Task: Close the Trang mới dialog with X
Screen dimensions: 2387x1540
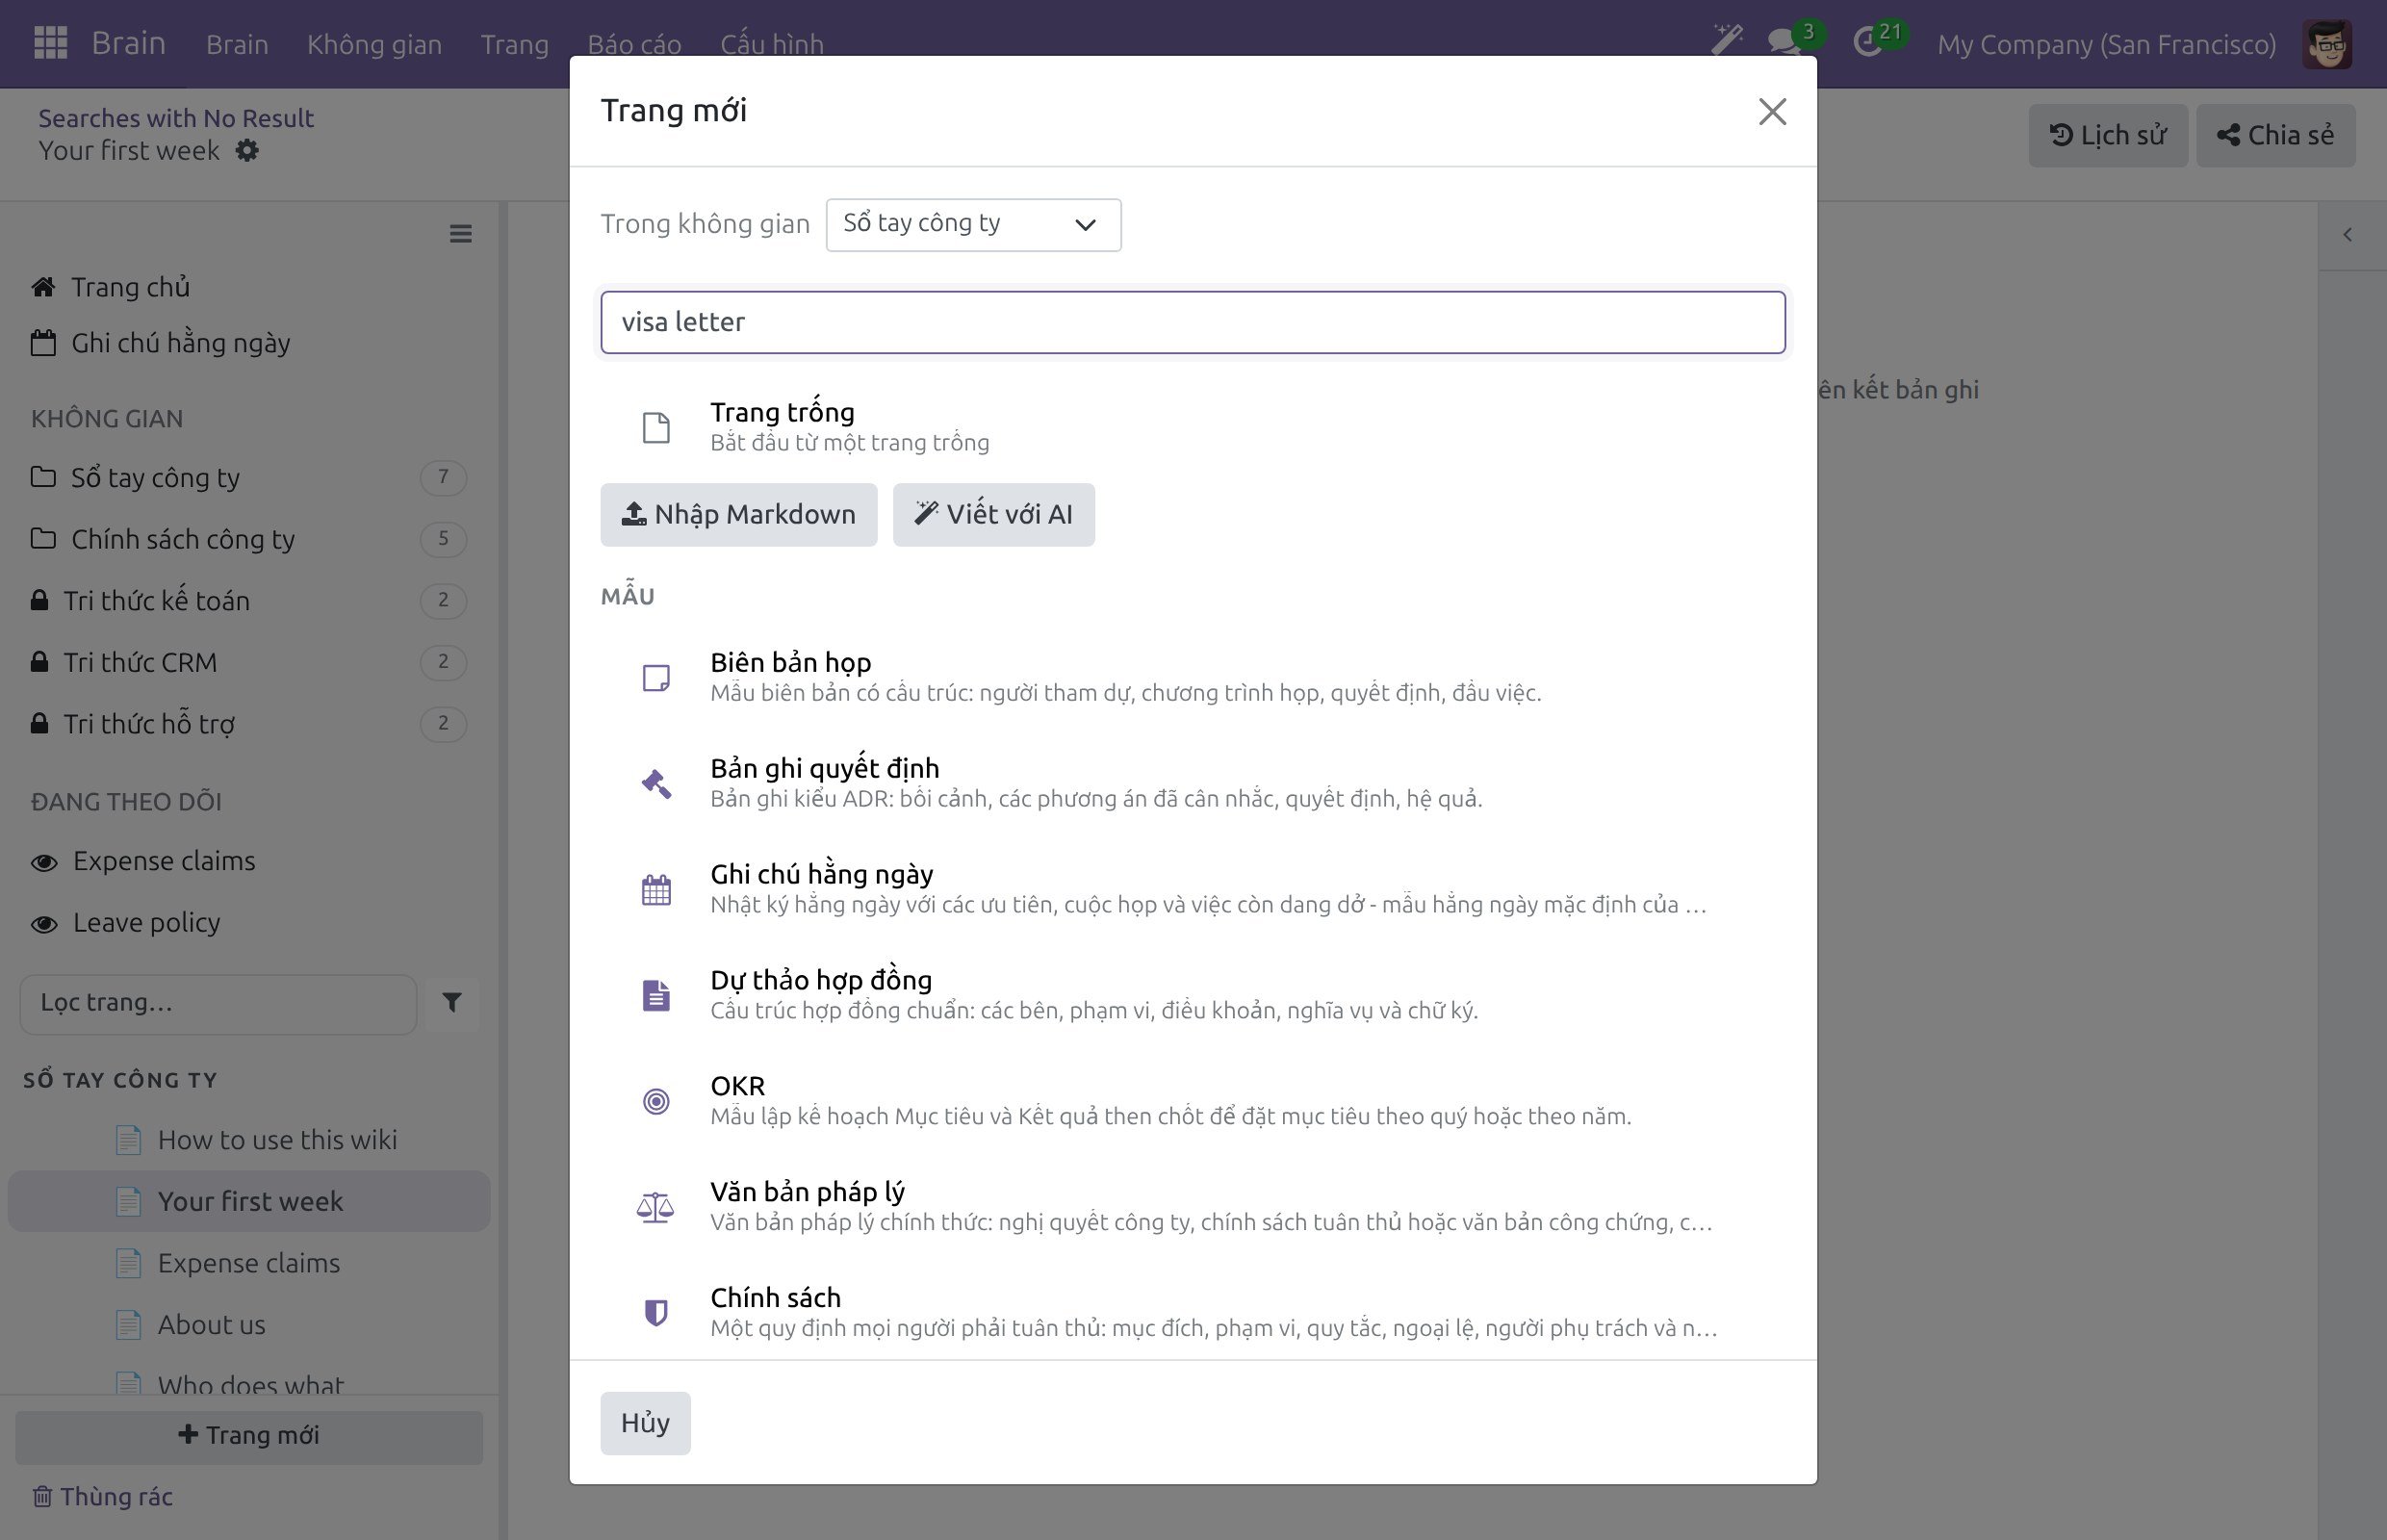Action: (1772, 111)
